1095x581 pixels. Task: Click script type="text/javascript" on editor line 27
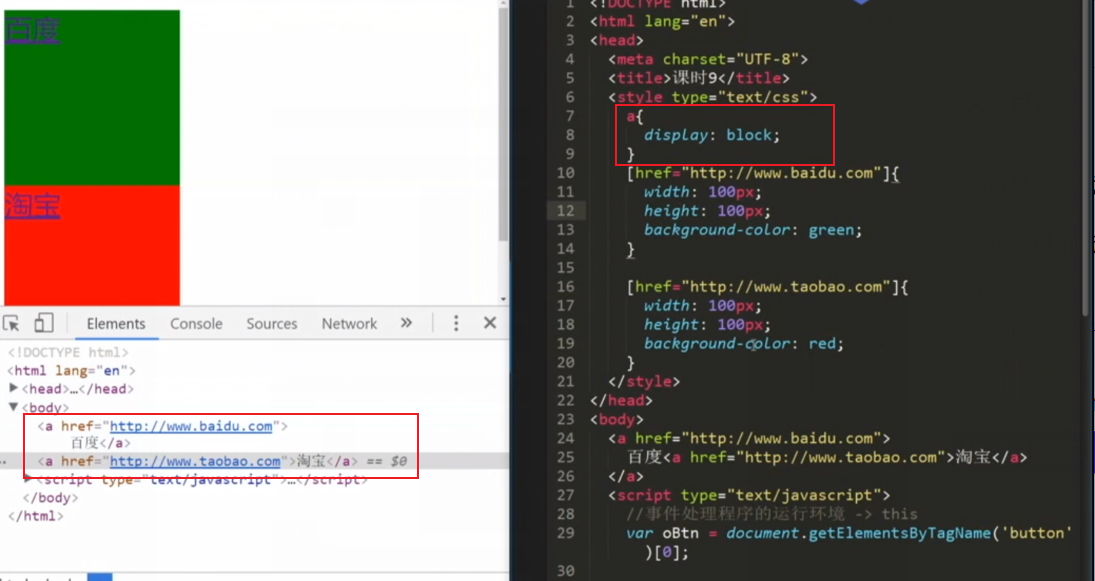pyautogui.click(x=749, y=495)
